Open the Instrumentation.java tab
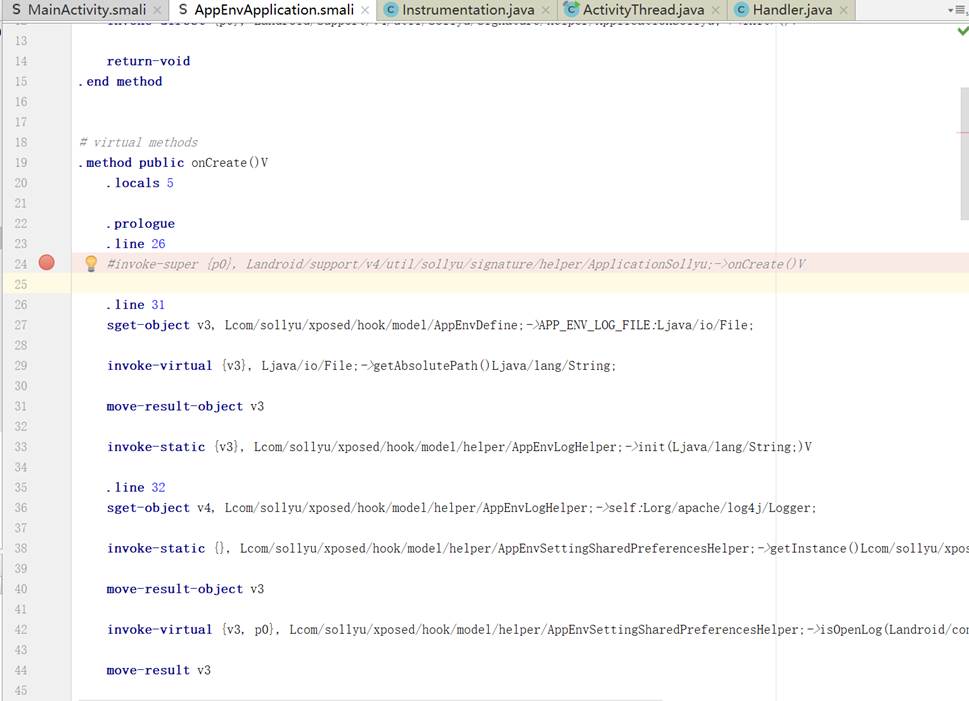The height and width of the screenshot is (701, 969). click(x=468, y=10)
